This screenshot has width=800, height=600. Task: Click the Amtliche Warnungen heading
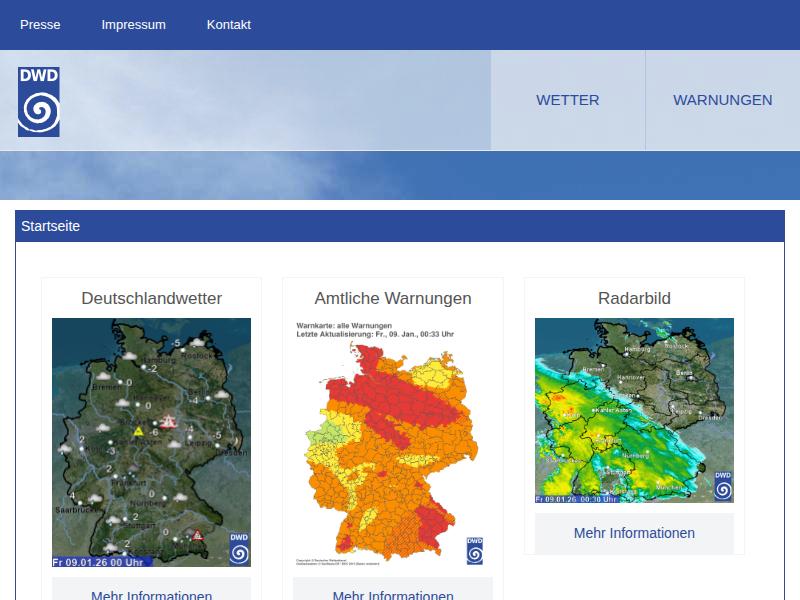pos(392,298)
